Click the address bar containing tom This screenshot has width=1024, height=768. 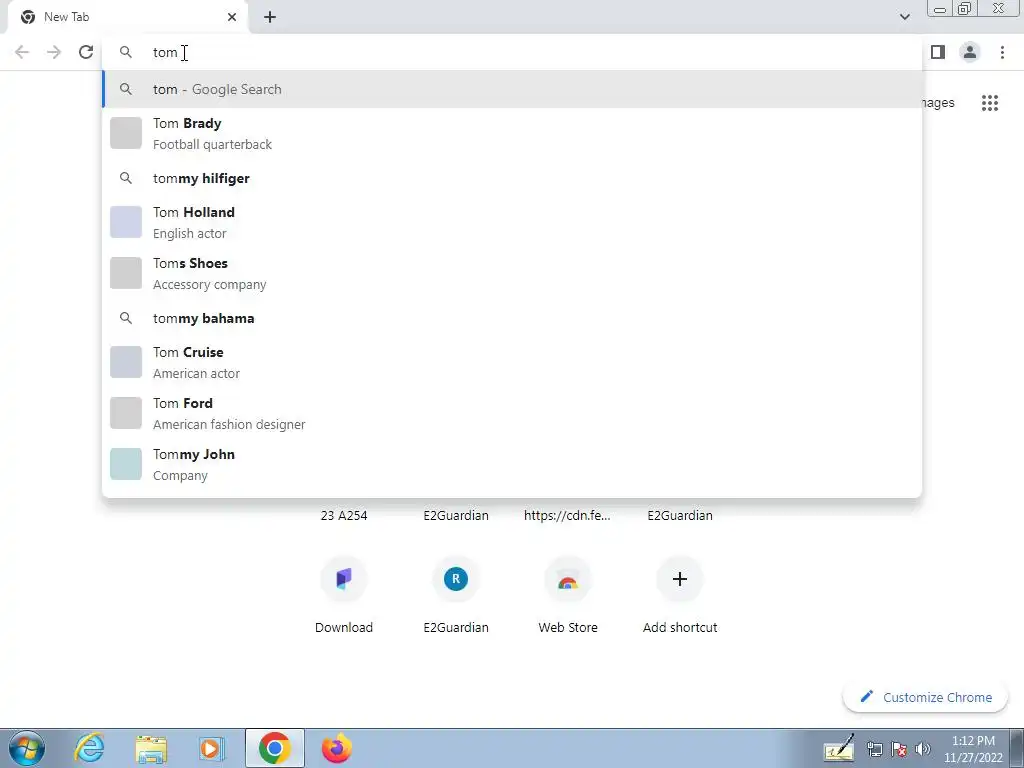pyautogui.click(x=512, y=52)
